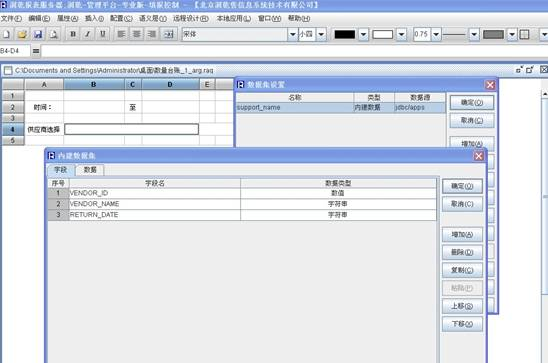
Task: Center-align the cell text
Action: click(137, 34)
